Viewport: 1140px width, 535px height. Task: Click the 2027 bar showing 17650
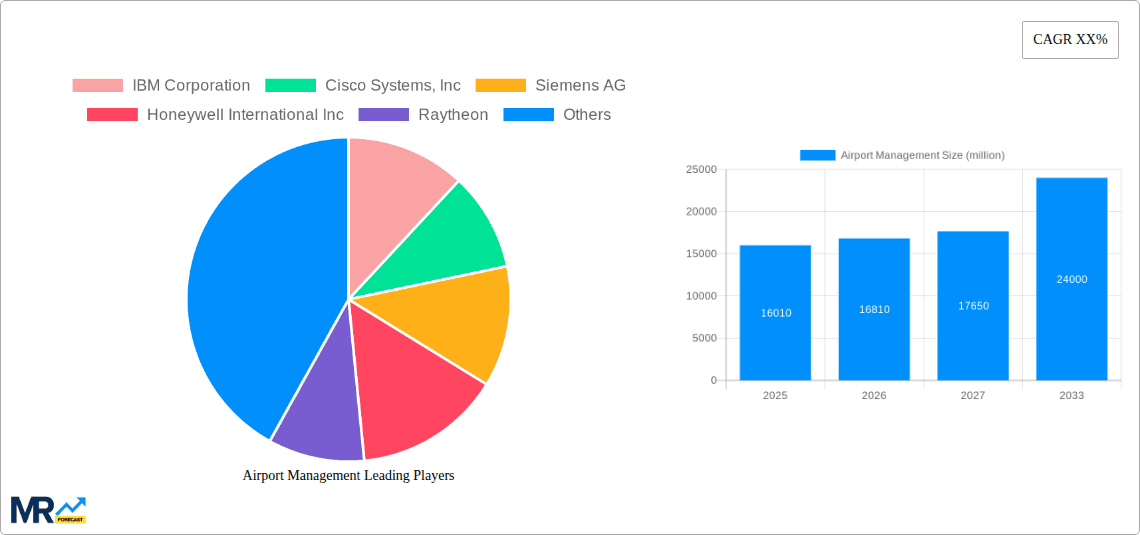(973, 305)
